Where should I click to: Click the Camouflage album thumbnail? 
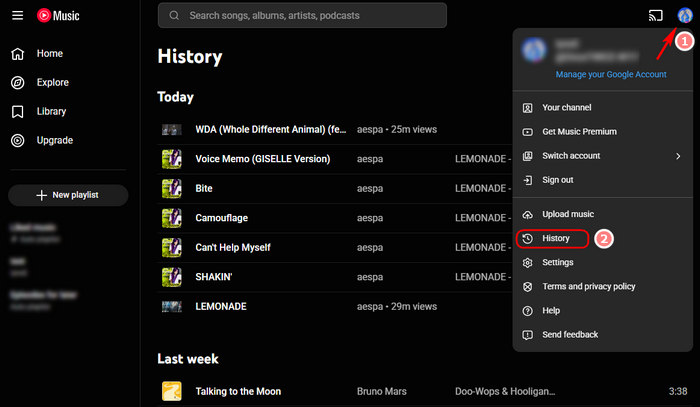point(171,218)
